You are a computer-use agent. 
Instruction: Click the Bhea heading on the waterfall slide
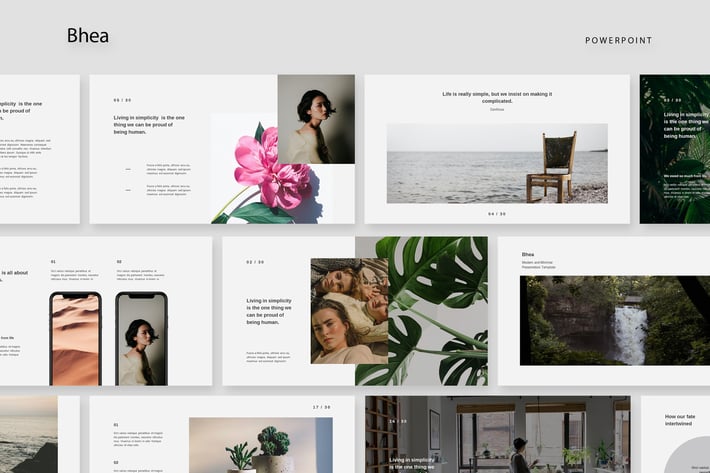coord(528,254)
